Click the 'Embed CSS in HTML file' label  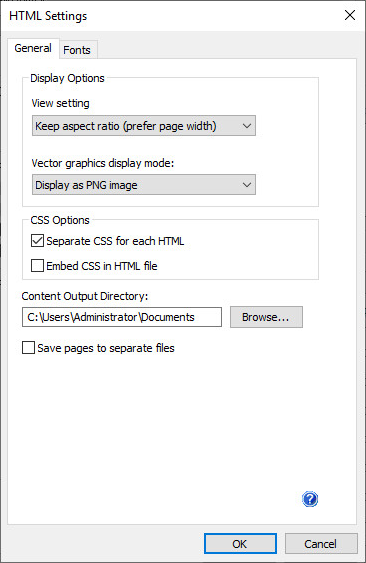tap(102, 266)
